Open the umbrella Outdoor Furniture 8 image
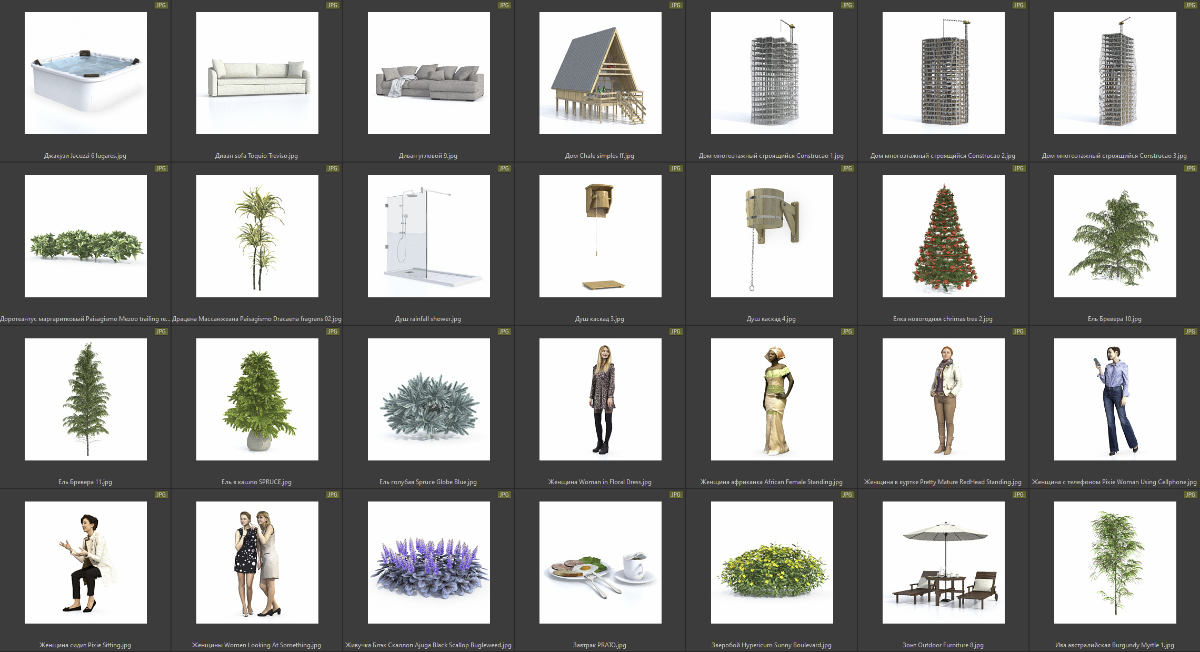 (943, 562)
